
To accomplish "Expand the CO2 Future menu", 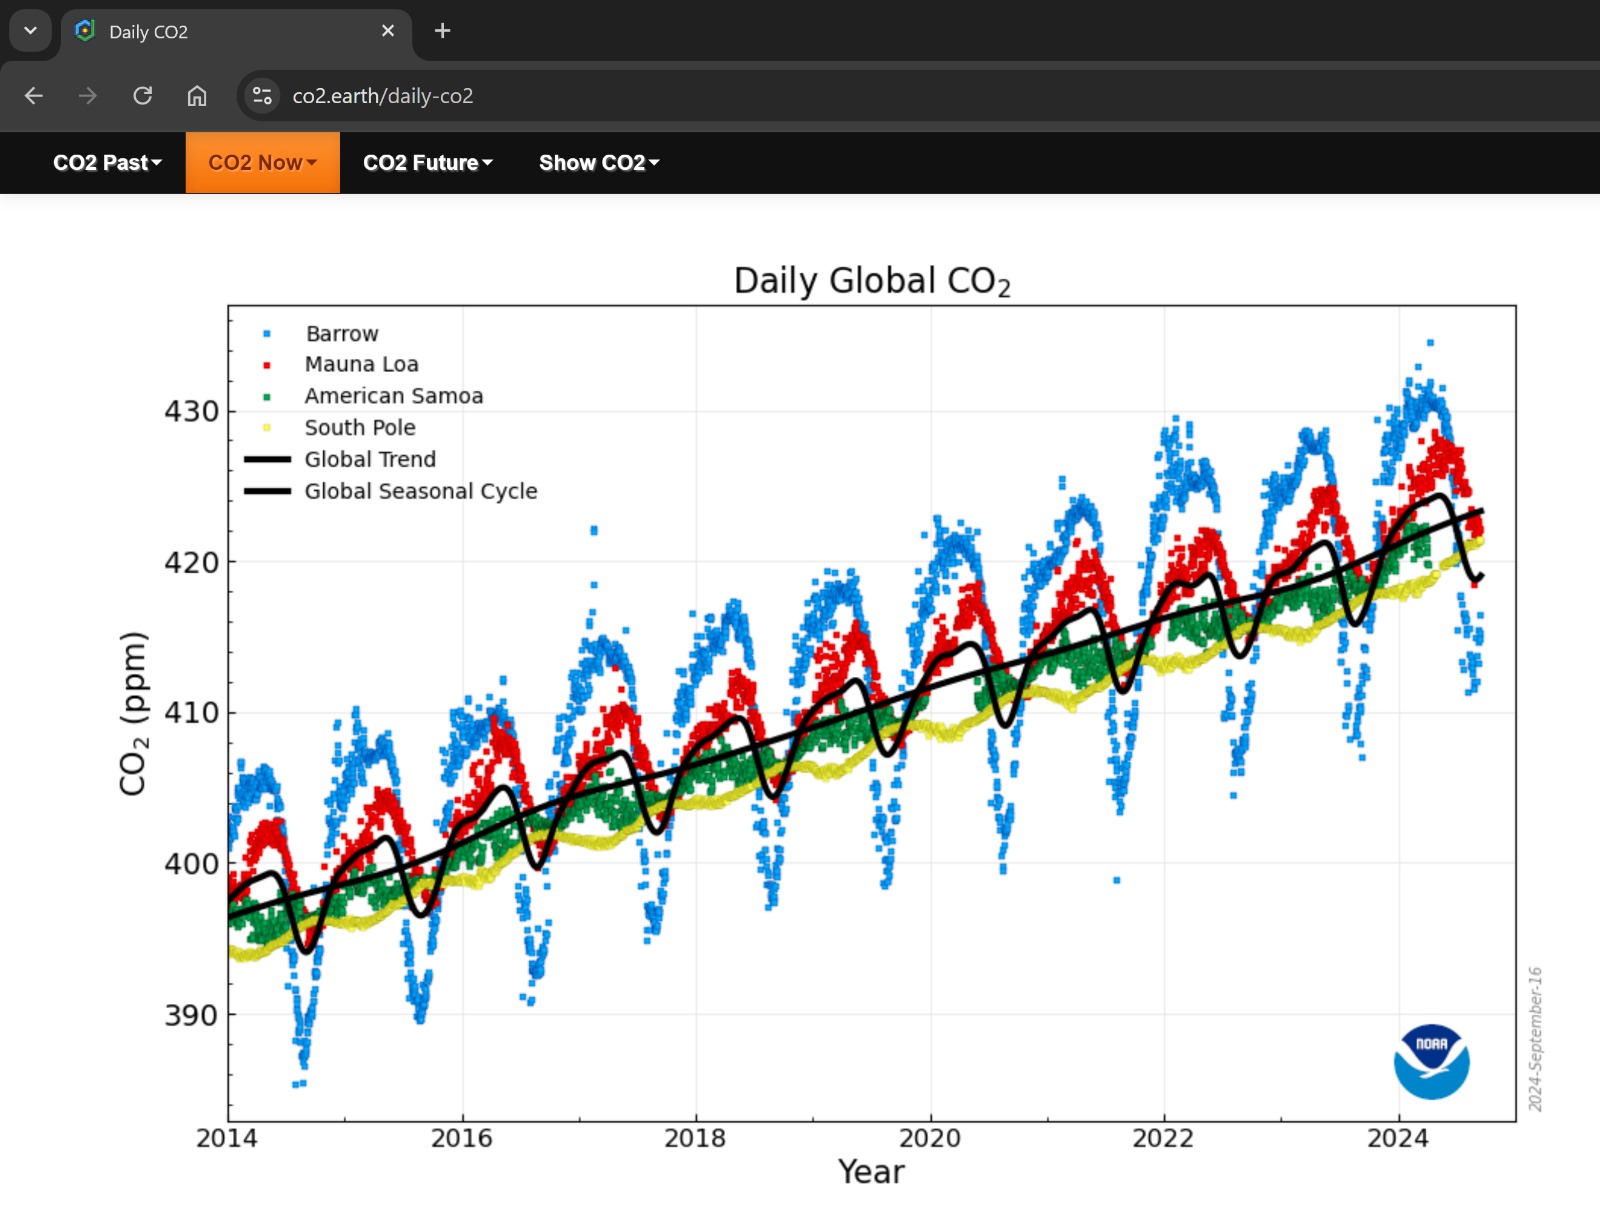I will click(428, 163).
